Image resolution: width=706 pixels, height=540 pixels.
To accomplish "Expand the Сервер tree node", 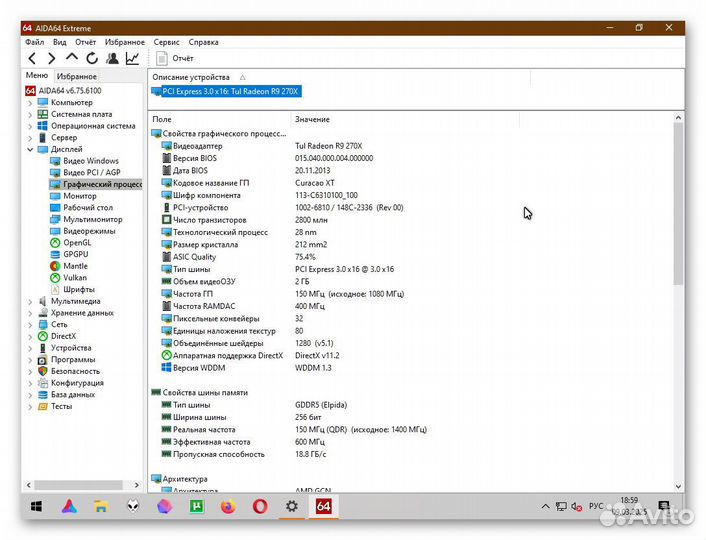I will [30, 138].
